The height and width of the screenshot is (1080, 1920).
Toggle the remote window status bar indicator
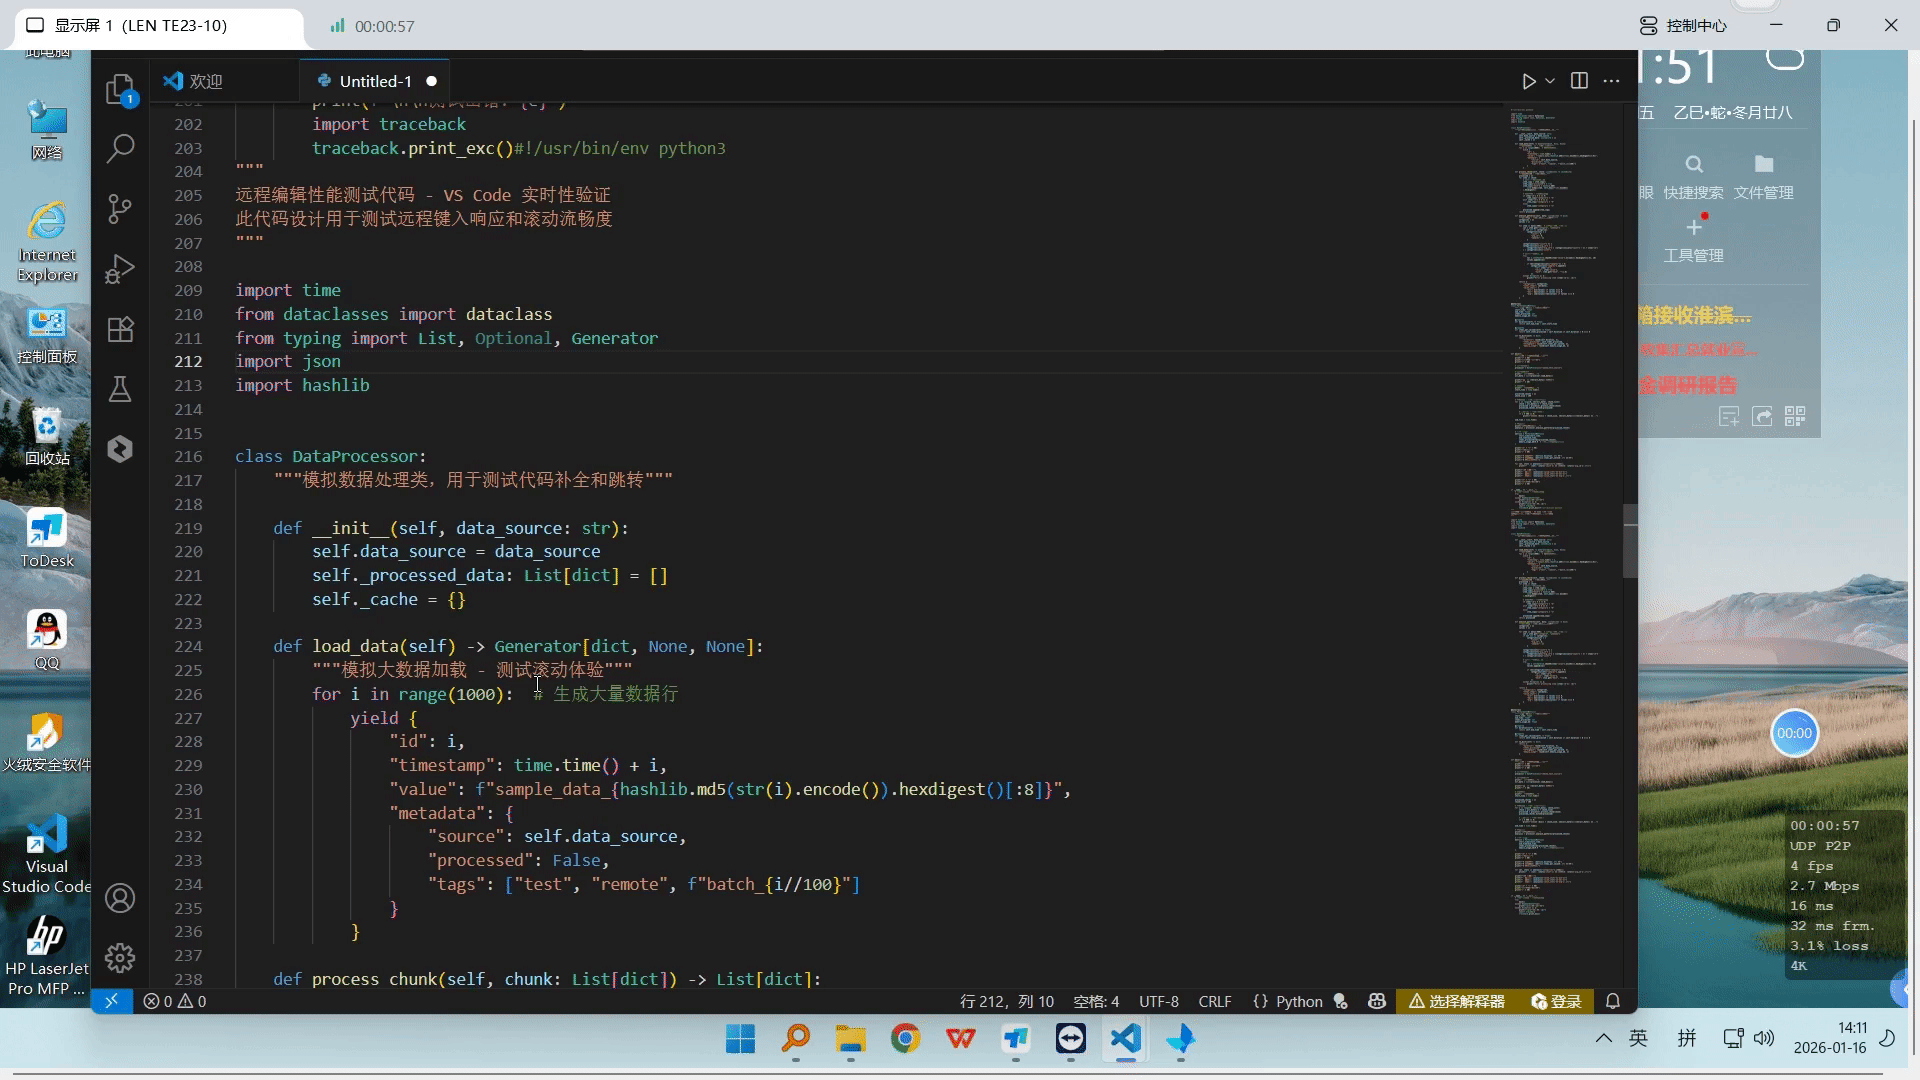click(x=112, y=1001)
